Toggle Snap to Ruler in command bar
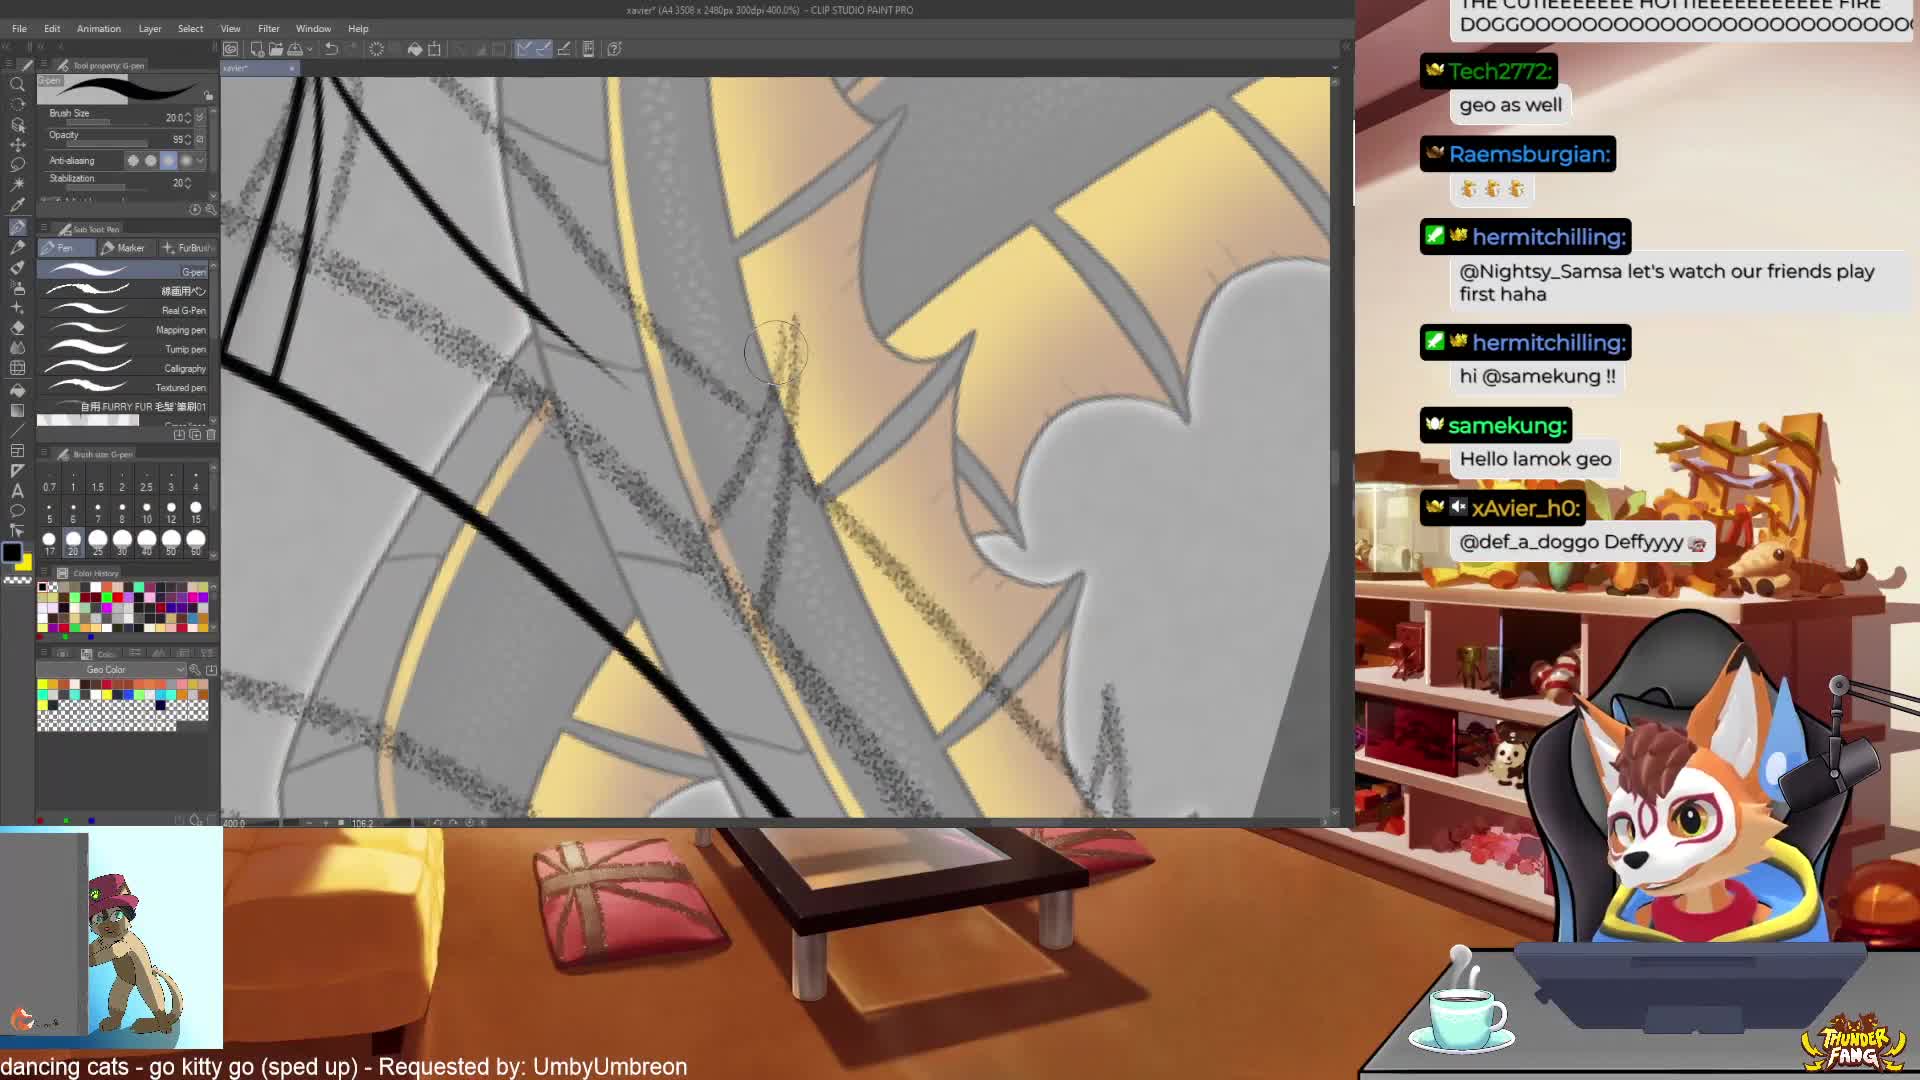The image size is (1920, 1080). tap(523, 49)
